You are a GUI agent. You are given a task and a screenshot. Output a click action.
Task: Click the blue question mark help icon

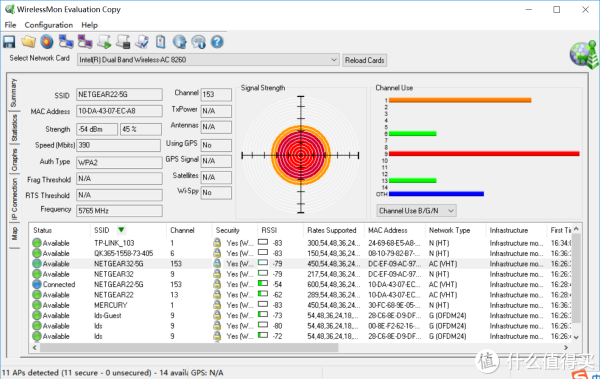[x=217, y=42]
